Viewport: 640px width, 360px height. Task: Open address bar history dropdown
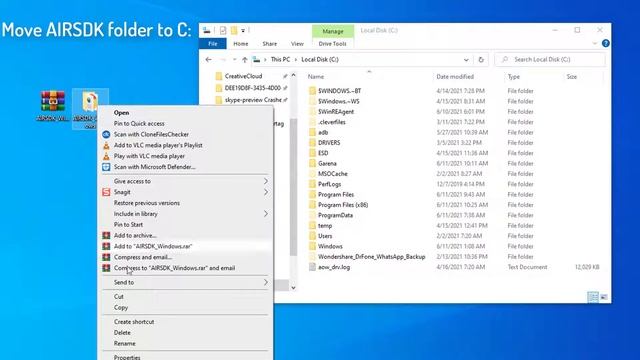(x=466, y=60)
